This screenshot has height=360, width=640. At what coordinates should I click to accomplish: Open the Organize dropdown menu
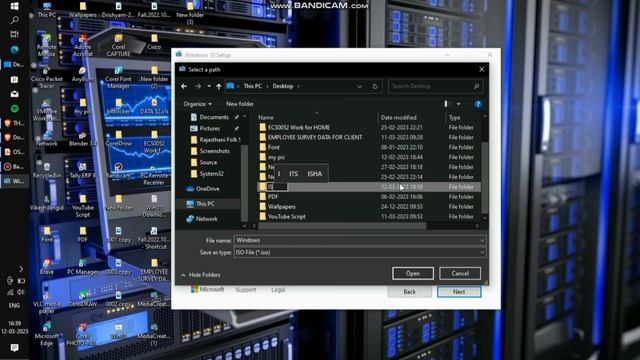(198, 104)
